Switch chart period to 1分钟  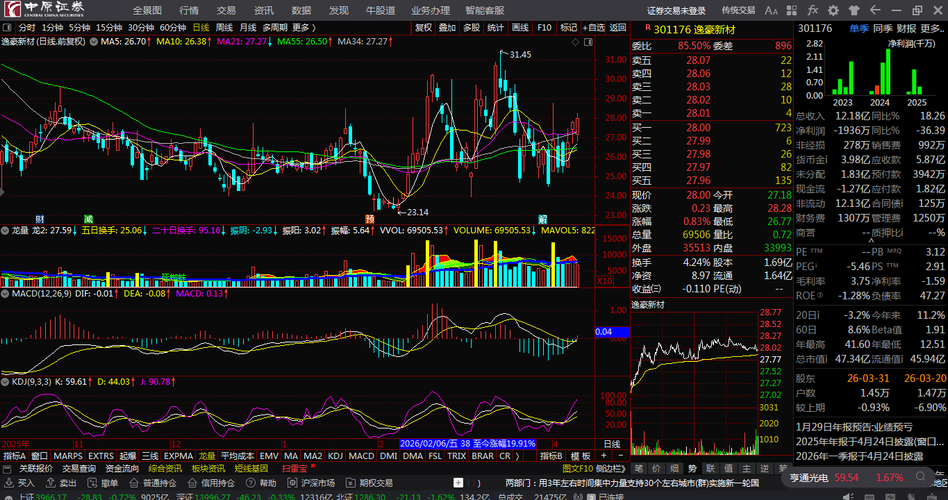53,28
